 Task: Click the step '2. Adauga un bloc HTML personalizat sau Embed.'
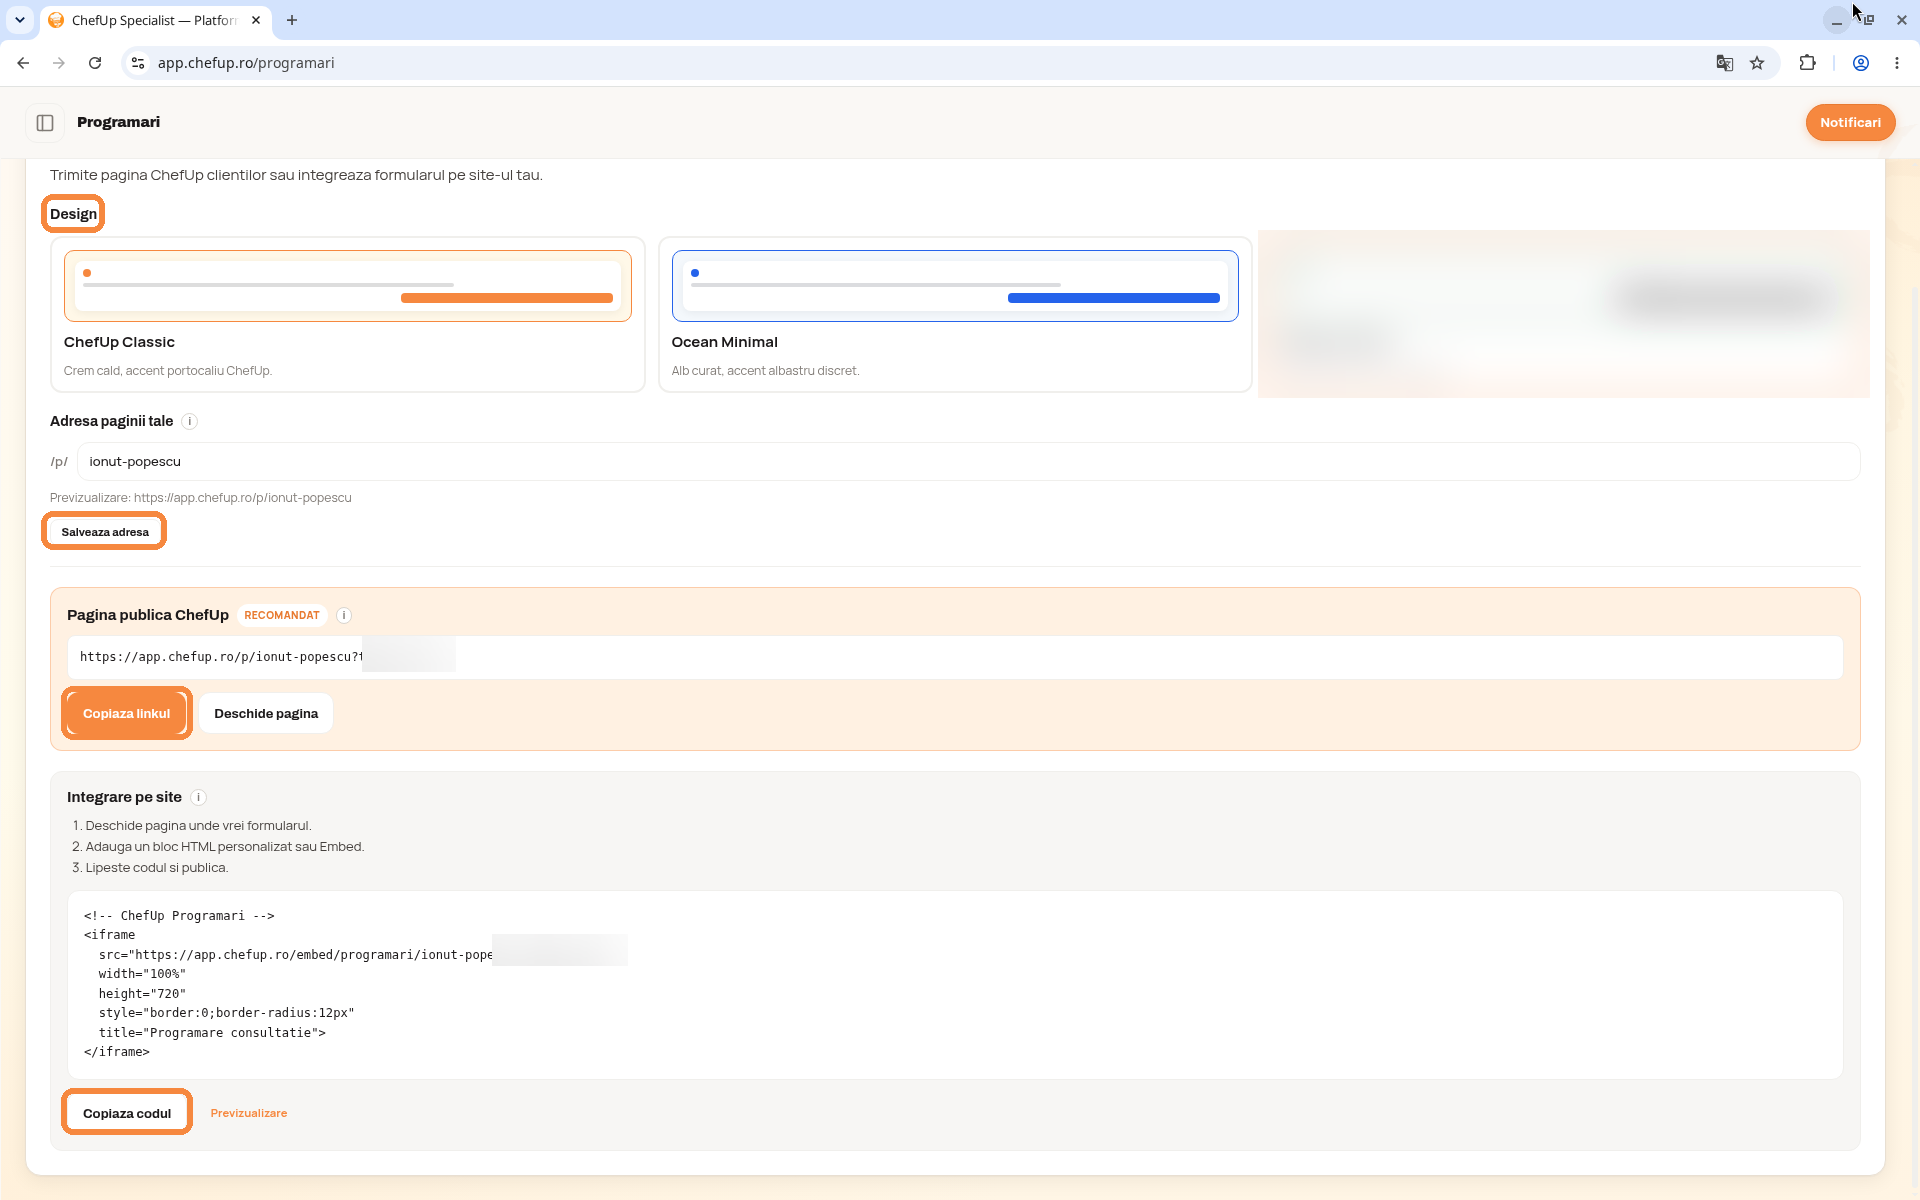(218, 847)
